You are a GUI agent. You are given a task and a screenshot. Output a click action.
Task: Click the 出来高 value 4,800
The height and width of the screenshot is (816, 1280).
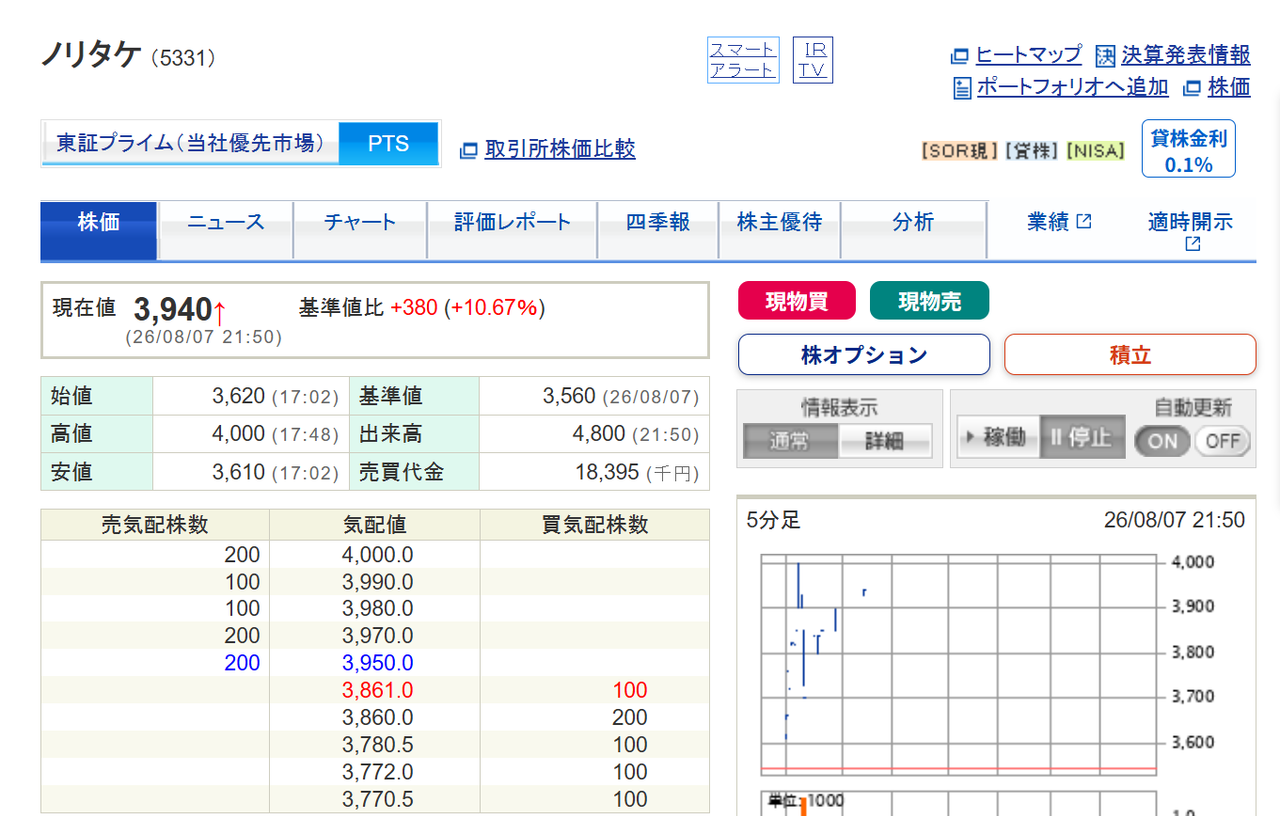tap(599, 434)
